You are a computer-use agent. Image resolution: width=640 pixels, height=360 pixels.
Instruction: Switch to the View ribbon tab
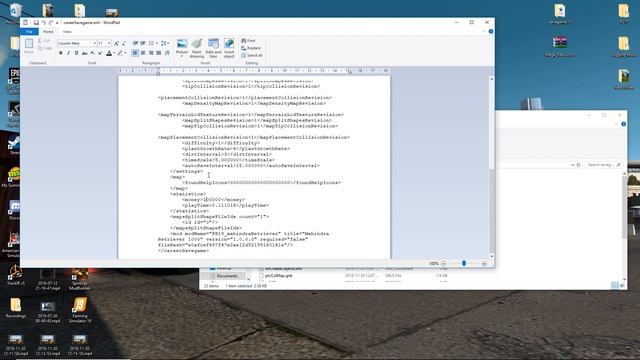click(67, 31)
